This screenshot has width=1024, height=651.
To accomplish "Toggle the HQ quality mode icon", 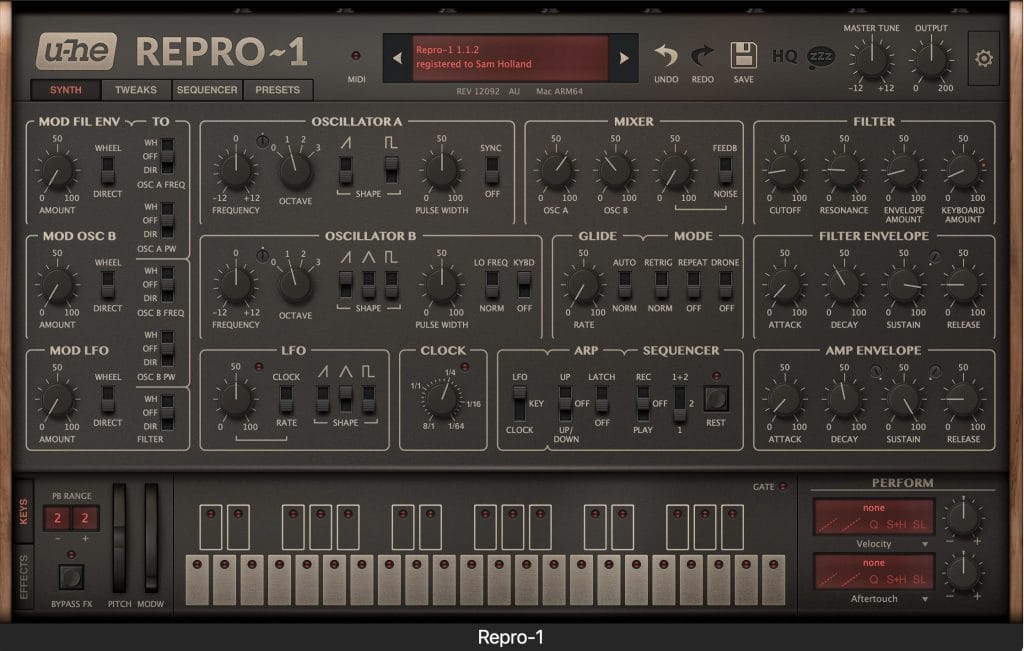I will [784, 57].
